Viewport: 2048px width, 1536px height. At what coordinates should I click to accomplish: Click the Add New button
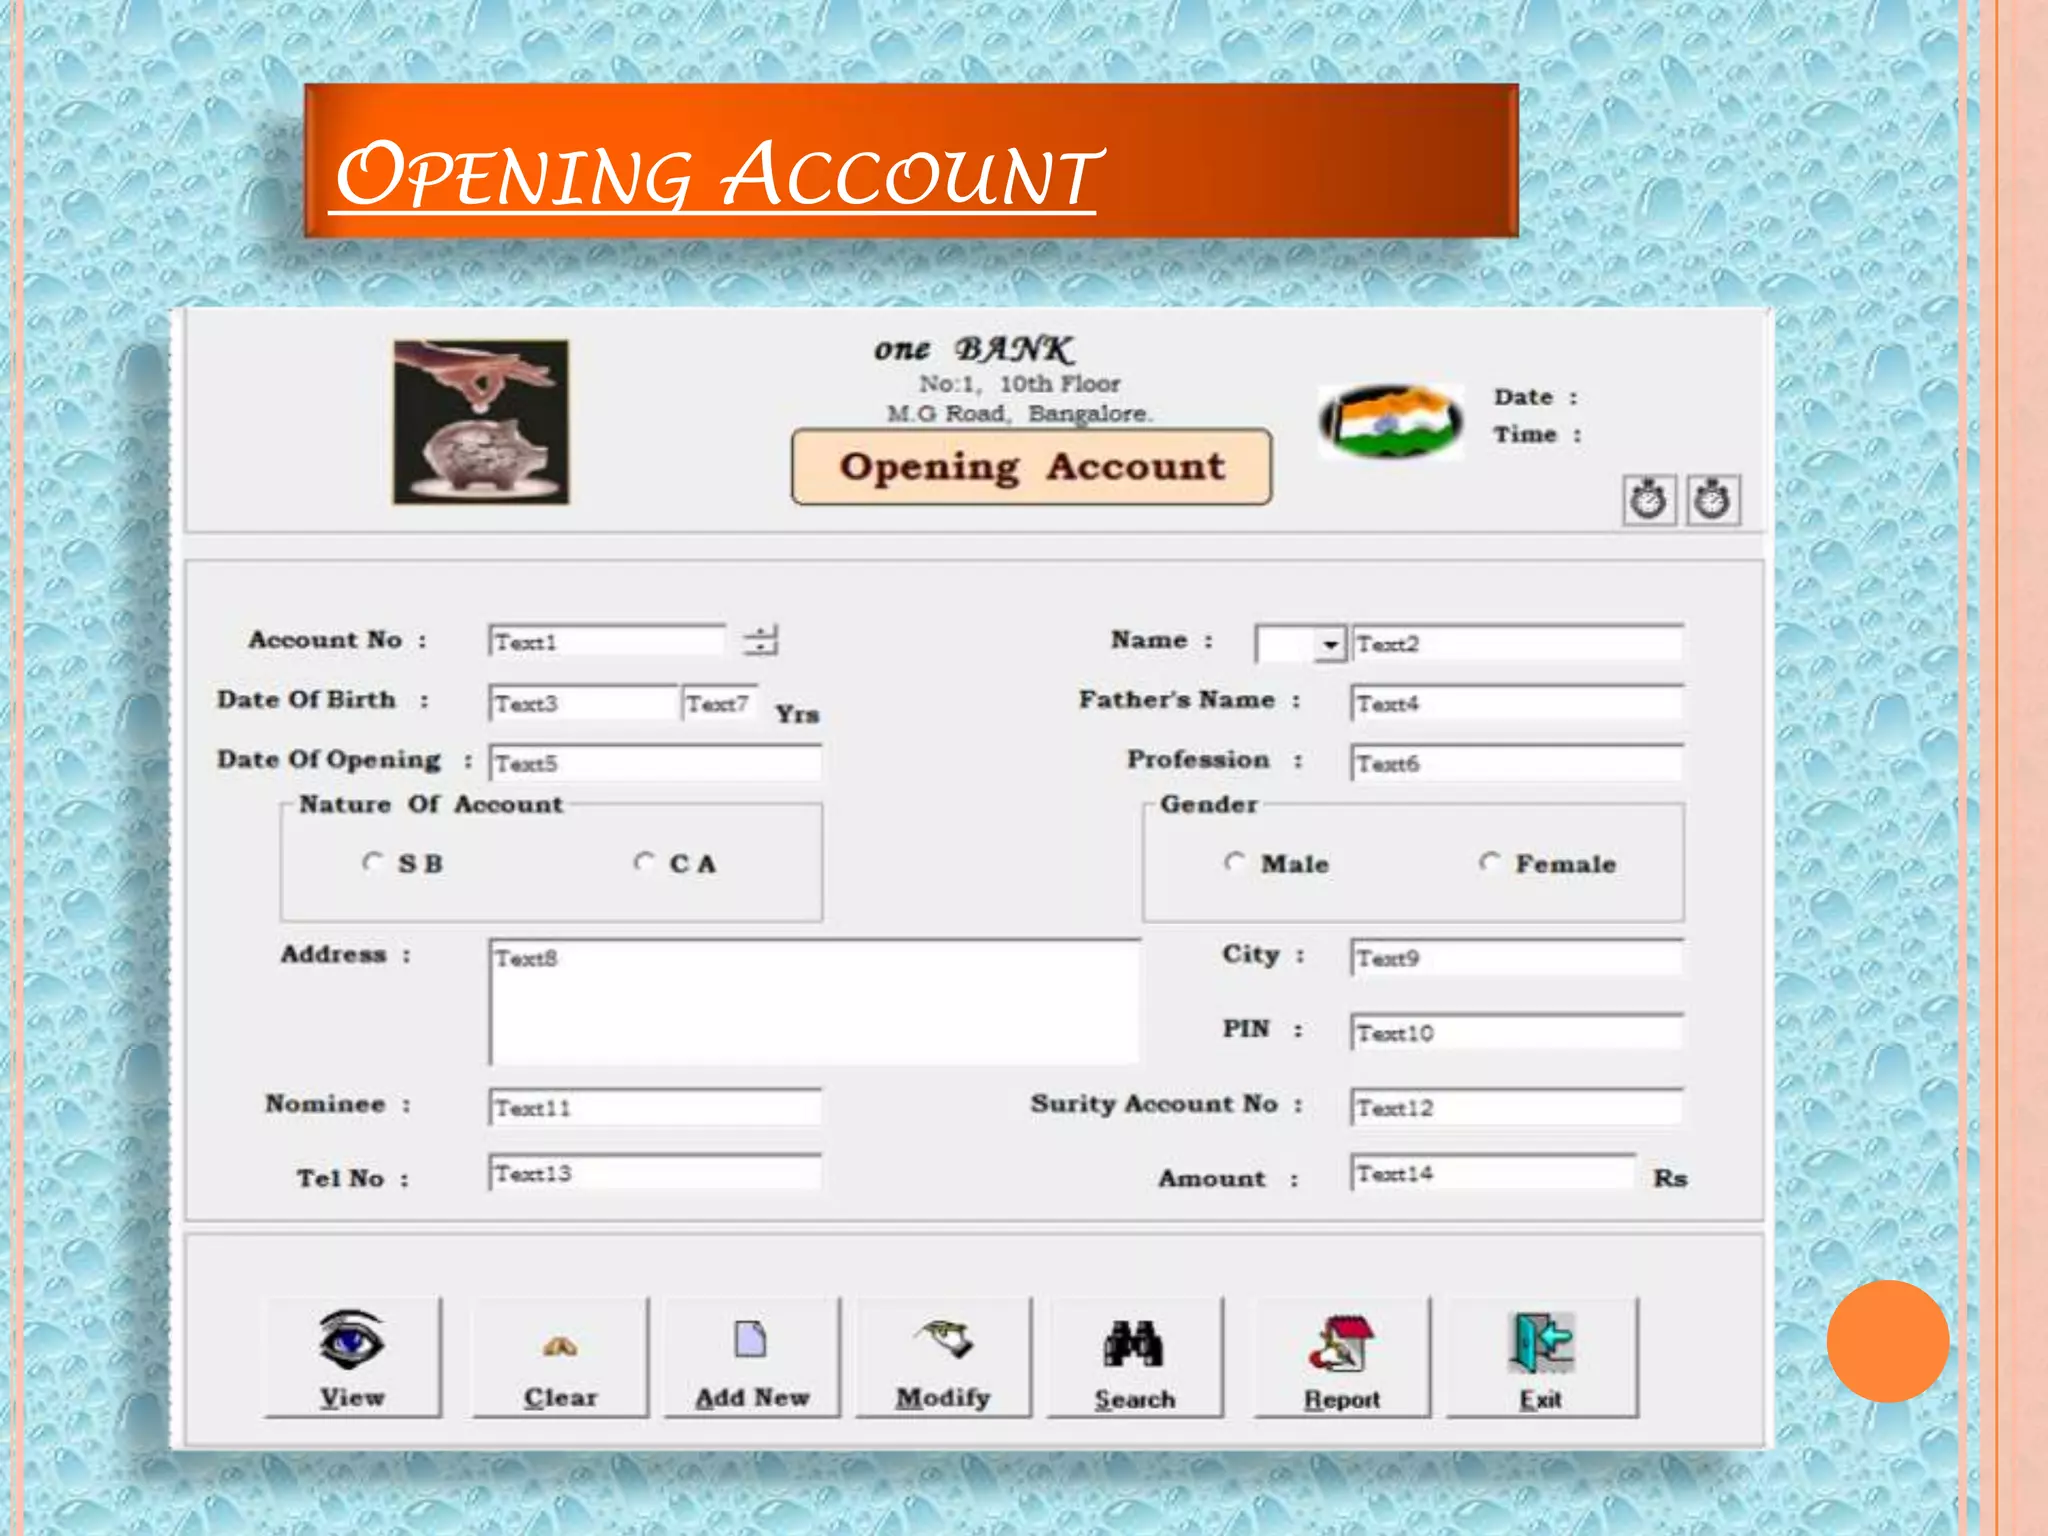(752, 1357)
